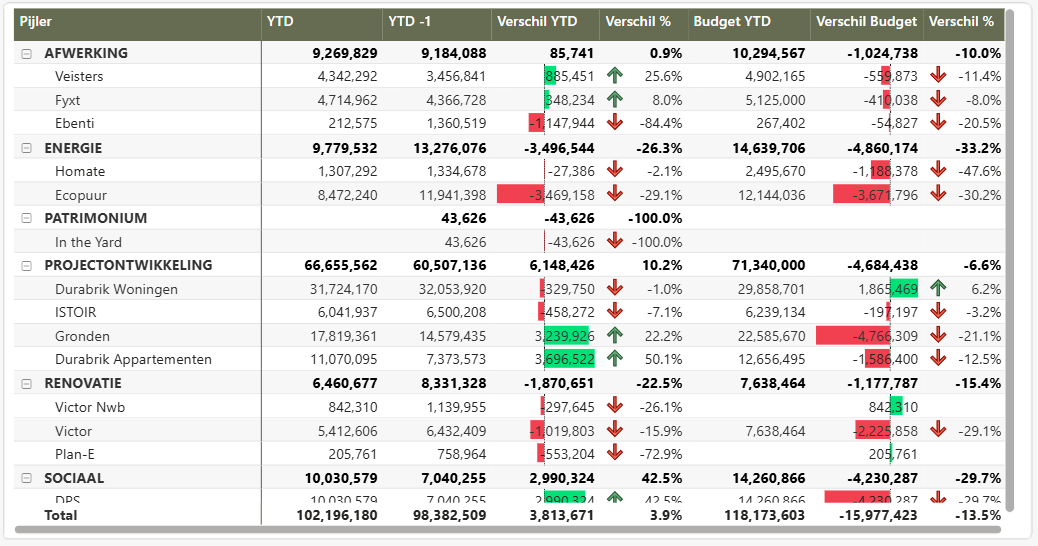The image size is (1038, 546).
Task: Click the red down arrow in Fyxt budget variance
Action: (x=937, y=100)
